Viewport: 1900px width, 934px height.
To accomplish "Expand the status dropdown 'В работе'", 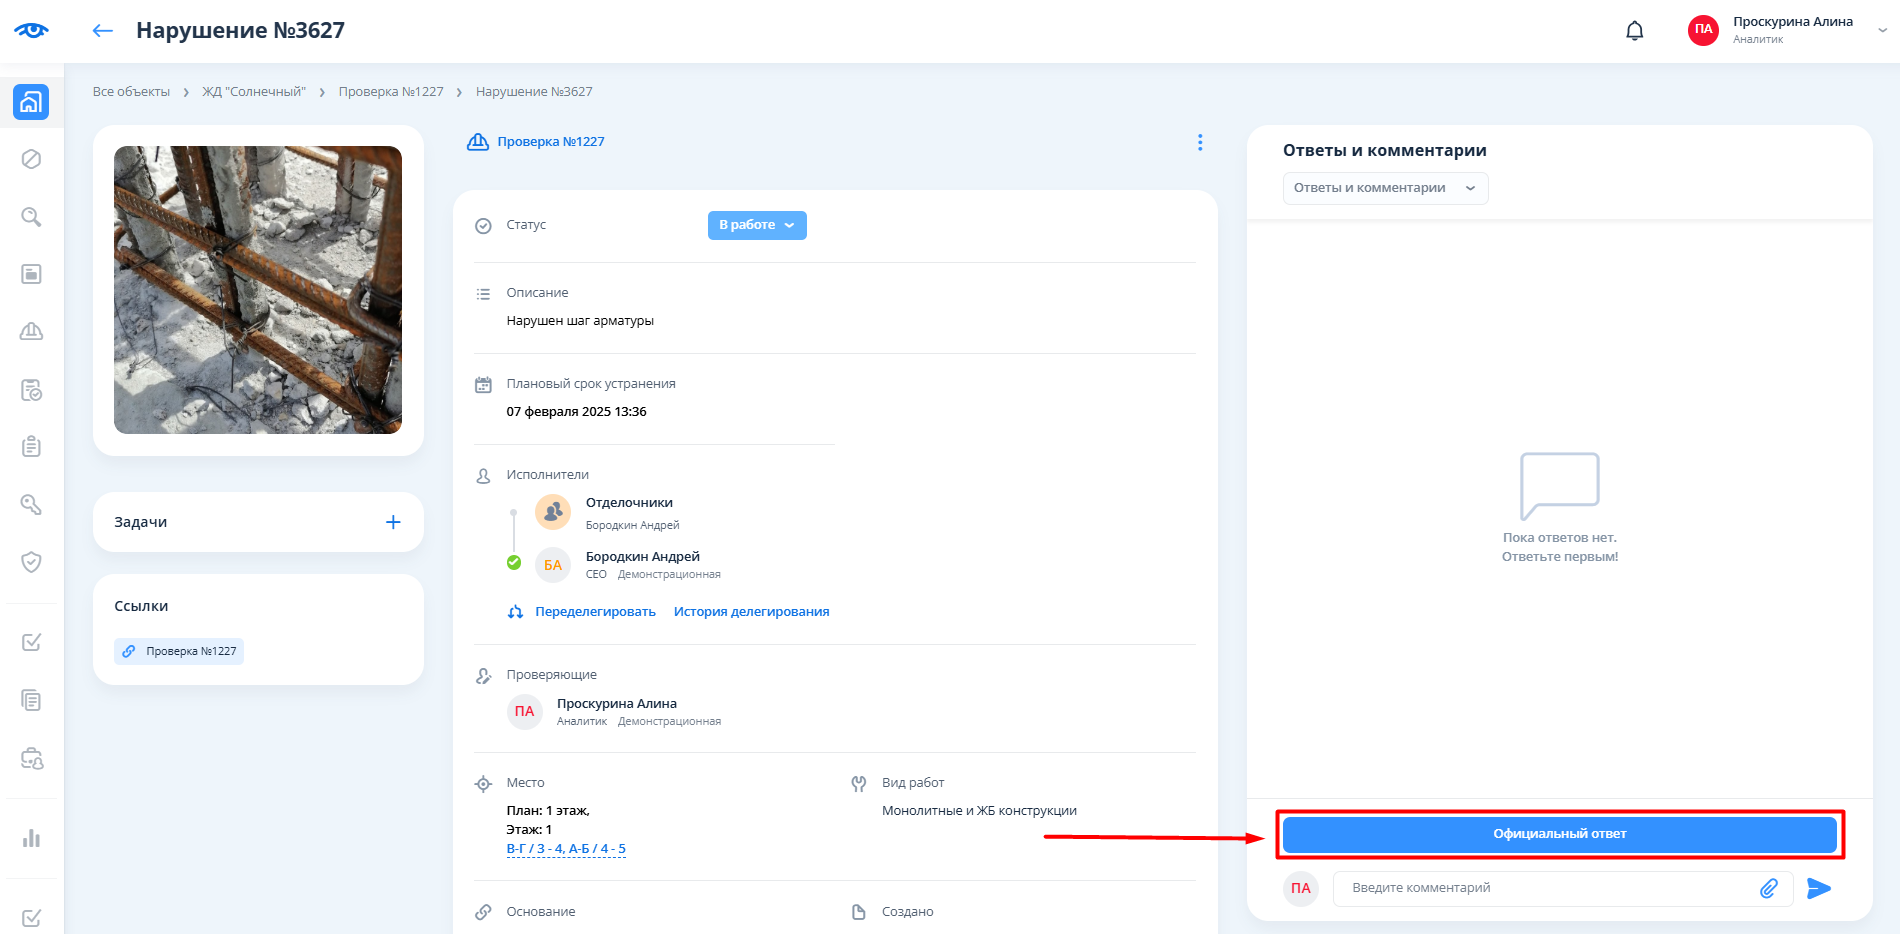I will click(x=756, y=225).
